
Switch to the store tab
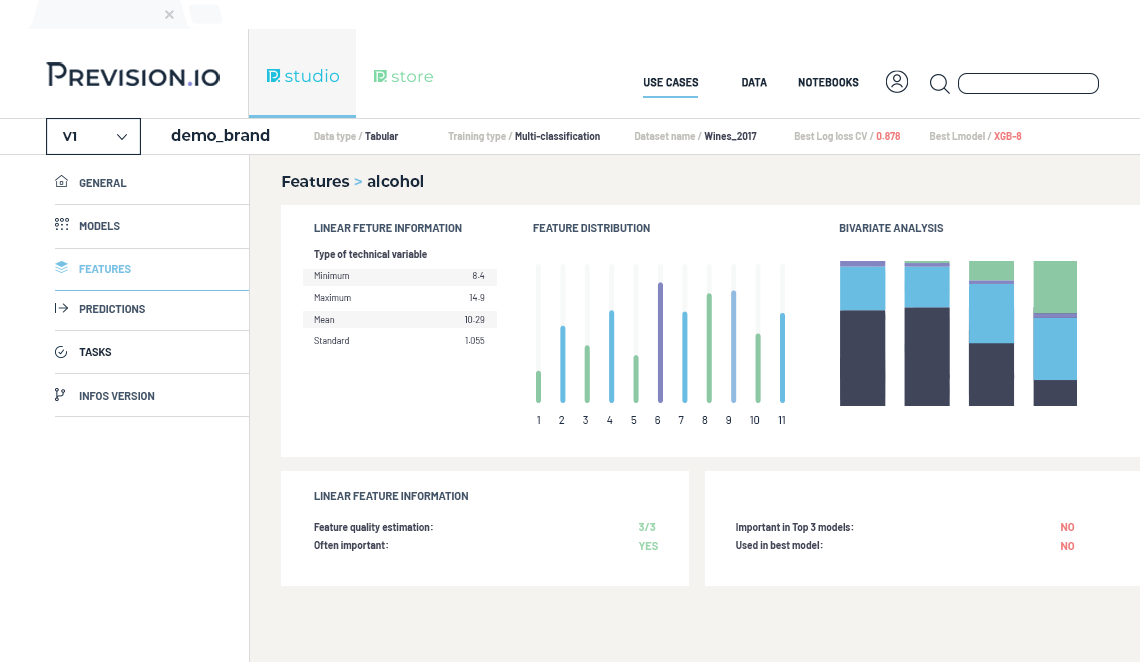point(403,76)
